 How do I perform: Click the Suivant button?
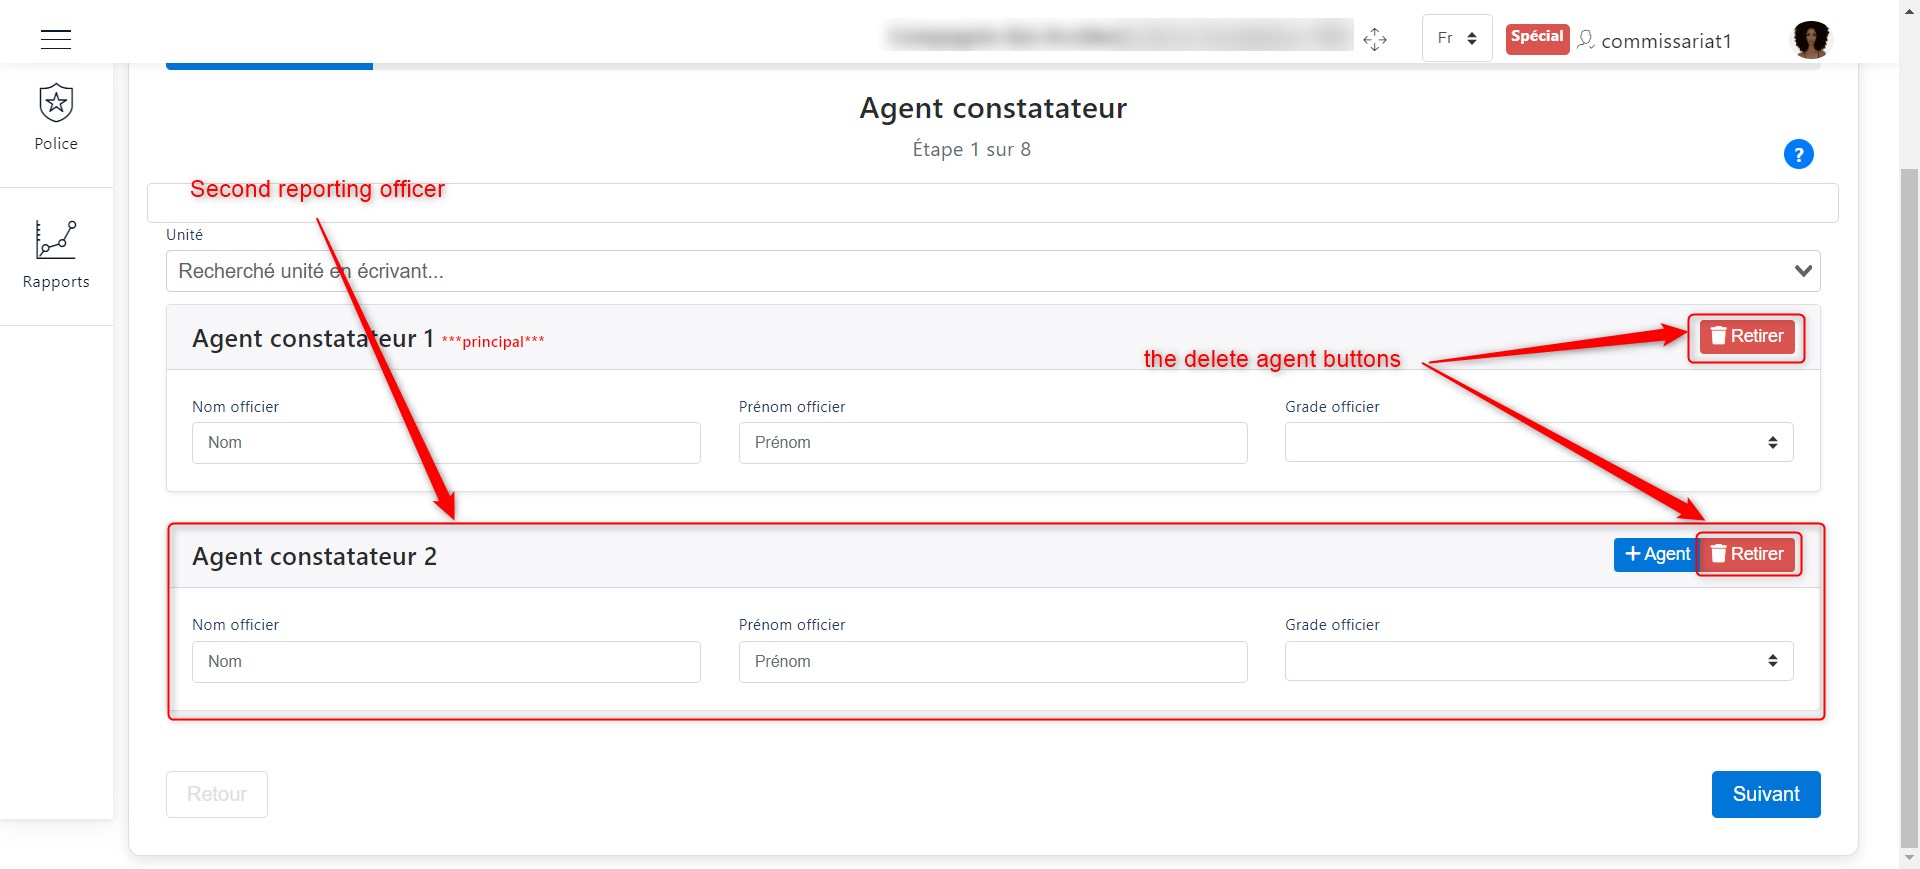pyautogui.click(x=1766, y=794)
